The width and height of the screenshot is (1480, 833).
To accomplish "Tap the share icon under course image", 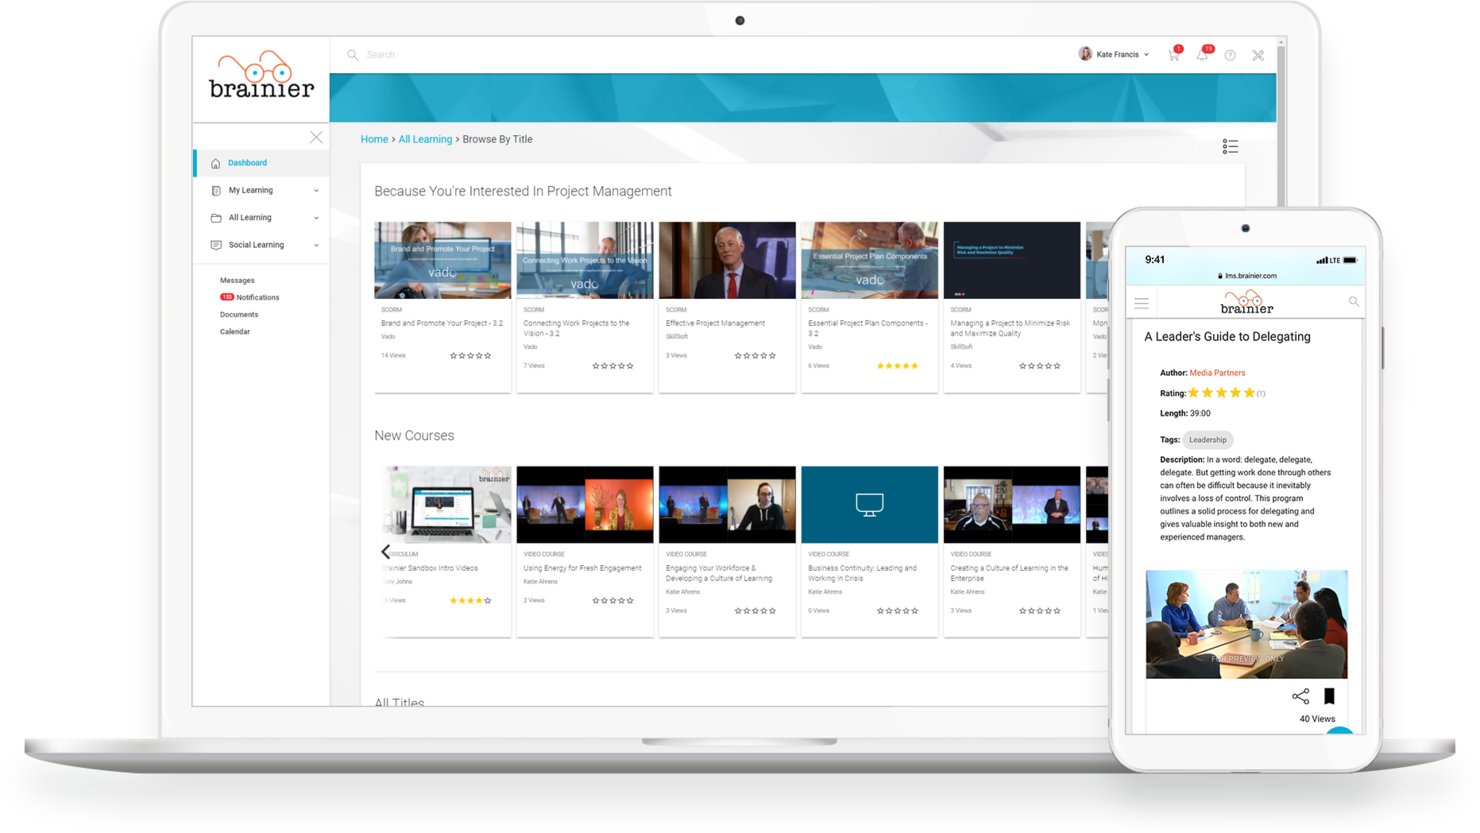I will tap(1300, 696).
